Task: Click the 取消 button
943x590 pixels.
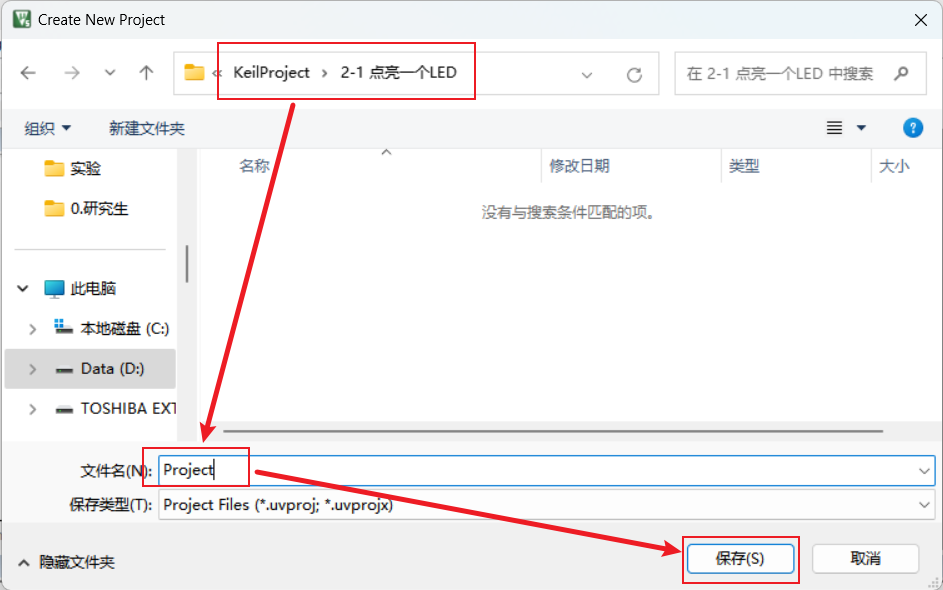Action: click(x=865, y=559)
